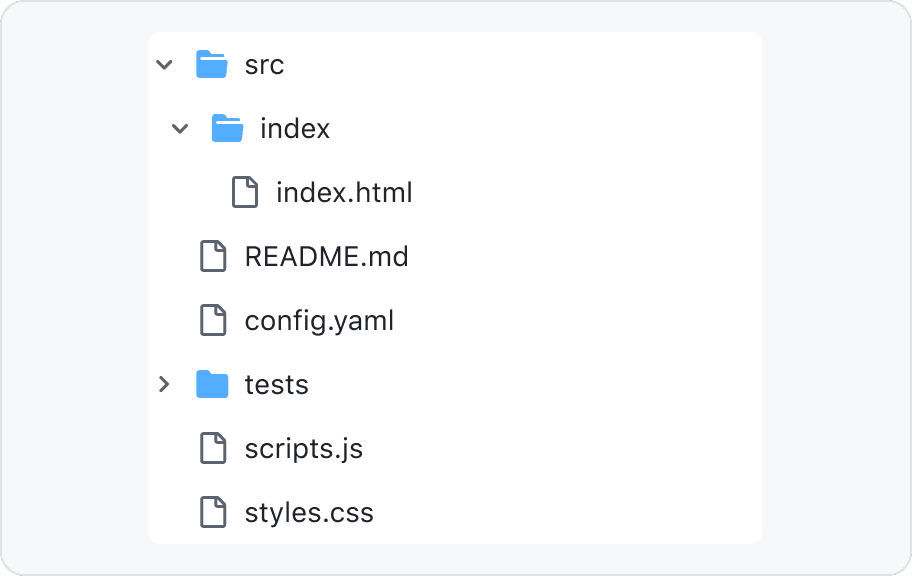Image resolution: width=912 pixels, height=576 pixels.
Task: Open the index.html file
Action: (344, 192)
